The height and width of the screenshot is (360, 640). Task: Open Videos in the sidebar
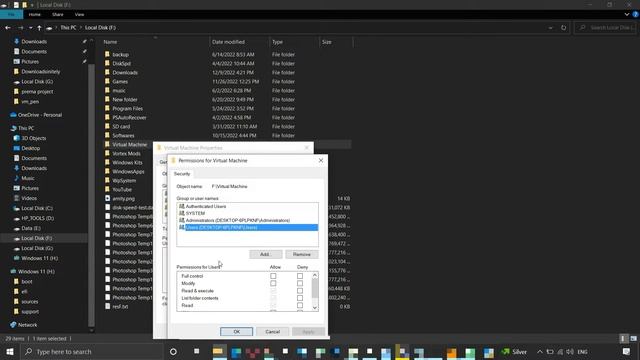tap(29, 198)
